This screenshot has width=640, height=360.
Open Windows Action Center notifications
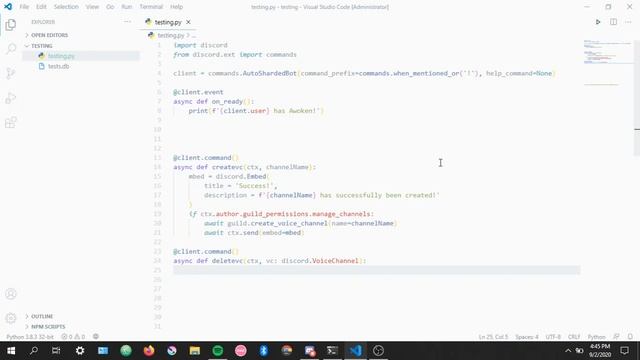coord(624,351)
